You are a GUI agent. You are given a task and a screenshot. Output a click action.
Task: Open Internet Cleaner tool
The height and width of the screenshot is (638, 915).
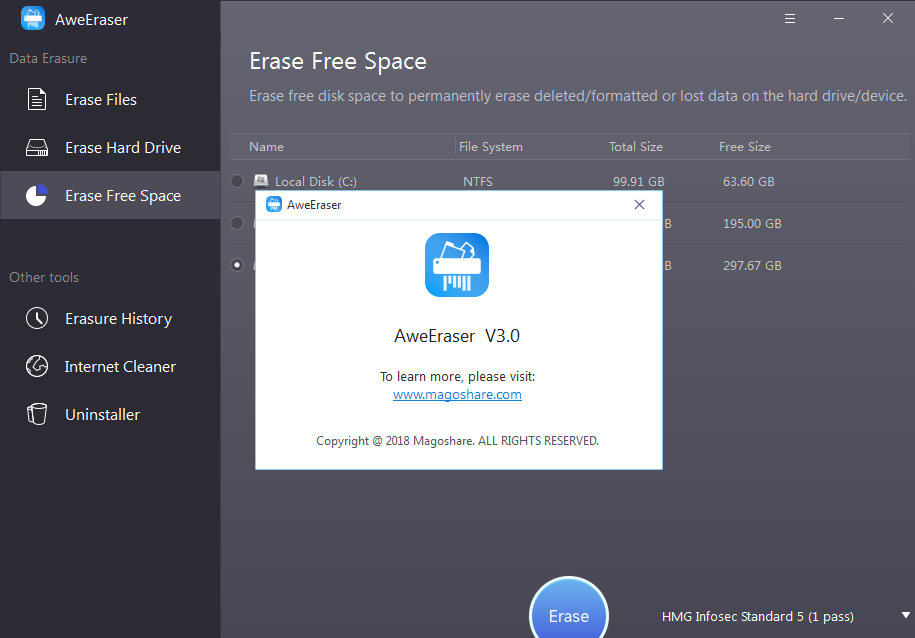click(110, 366)
